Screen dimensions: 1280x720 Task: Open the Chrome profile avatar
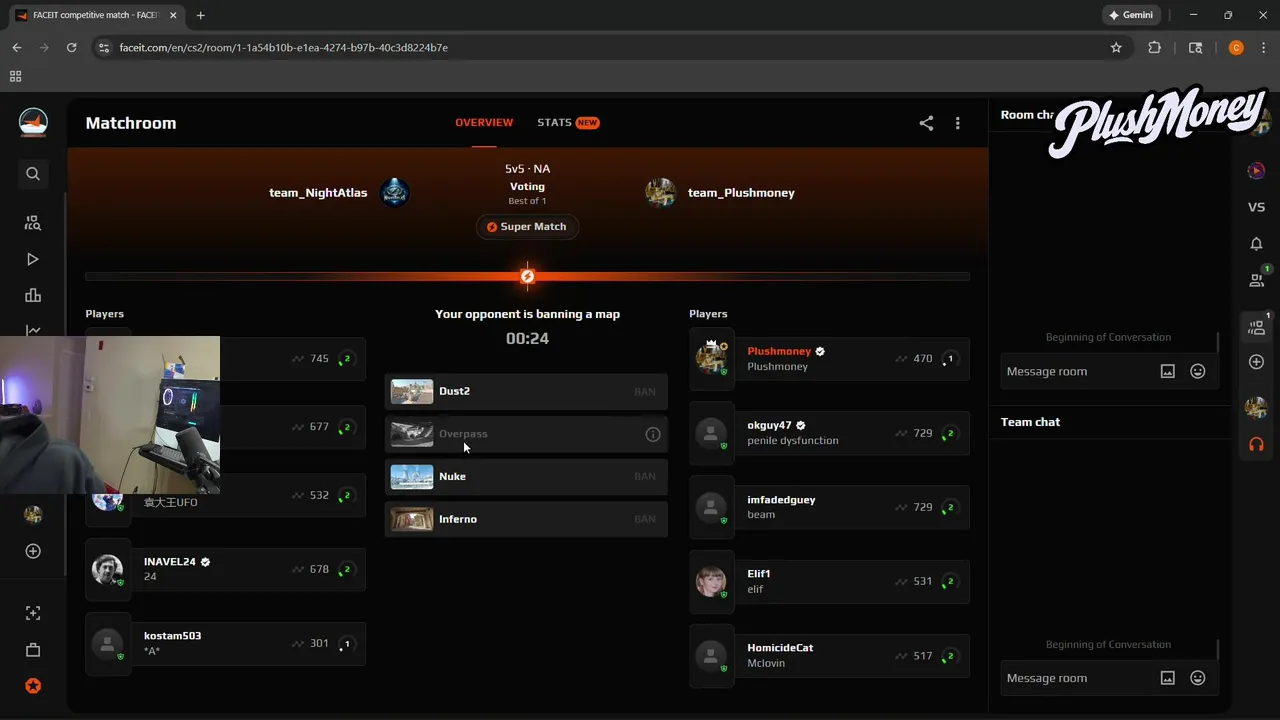[x=1236, y=47]
